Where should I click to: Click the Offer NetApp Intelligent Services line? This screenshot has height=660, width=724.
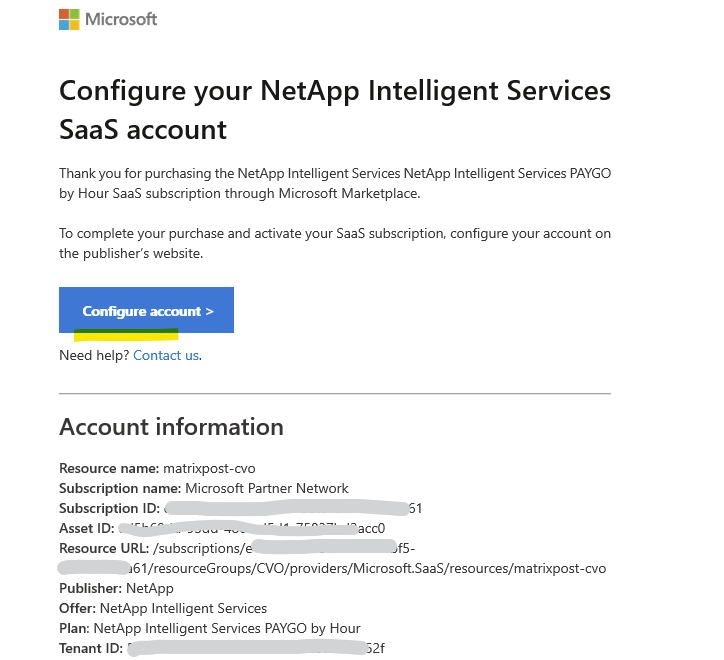163,608
